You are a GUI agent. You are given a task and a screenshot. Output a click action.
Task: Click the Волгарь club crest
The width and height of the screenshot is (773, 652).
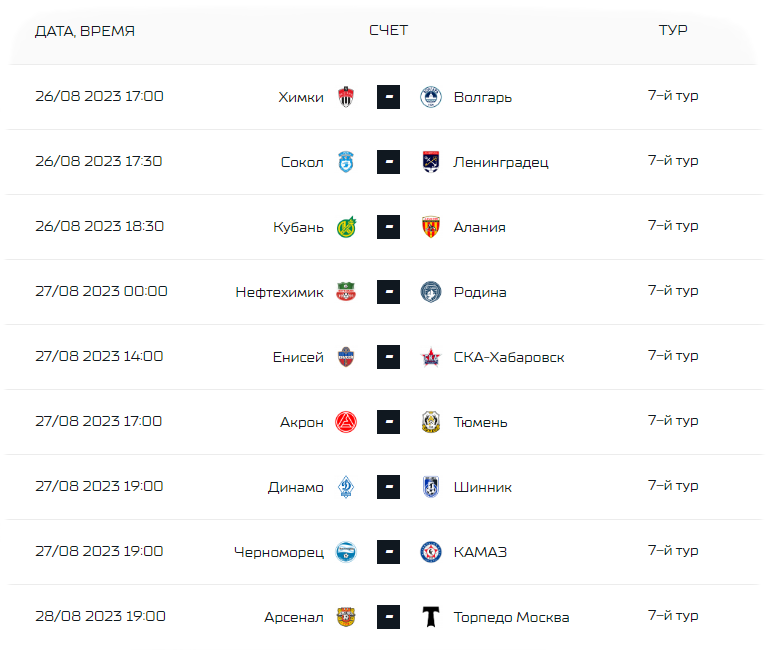(x=431, y=97)
